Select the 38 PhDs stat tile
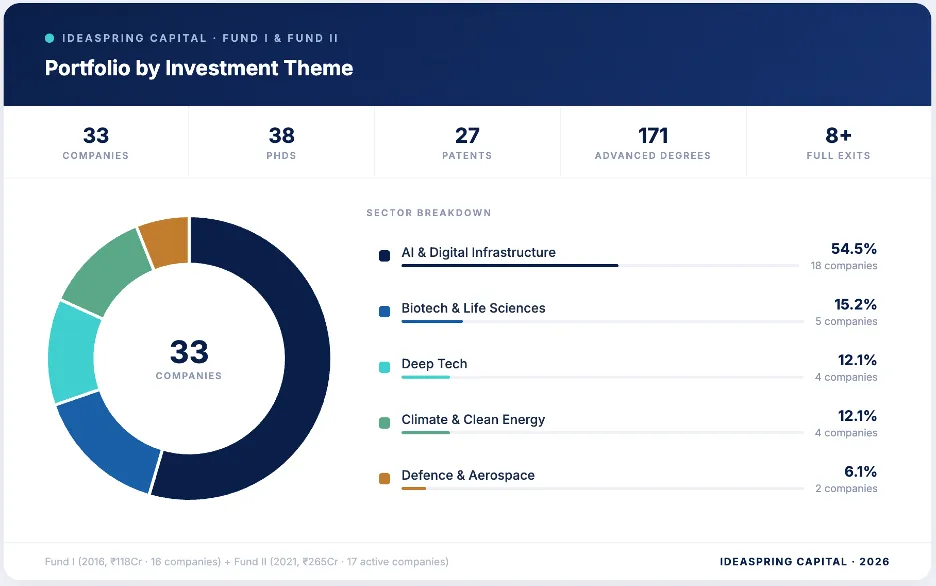The height and width of the screenshot is (586, 936). (281, 143)
